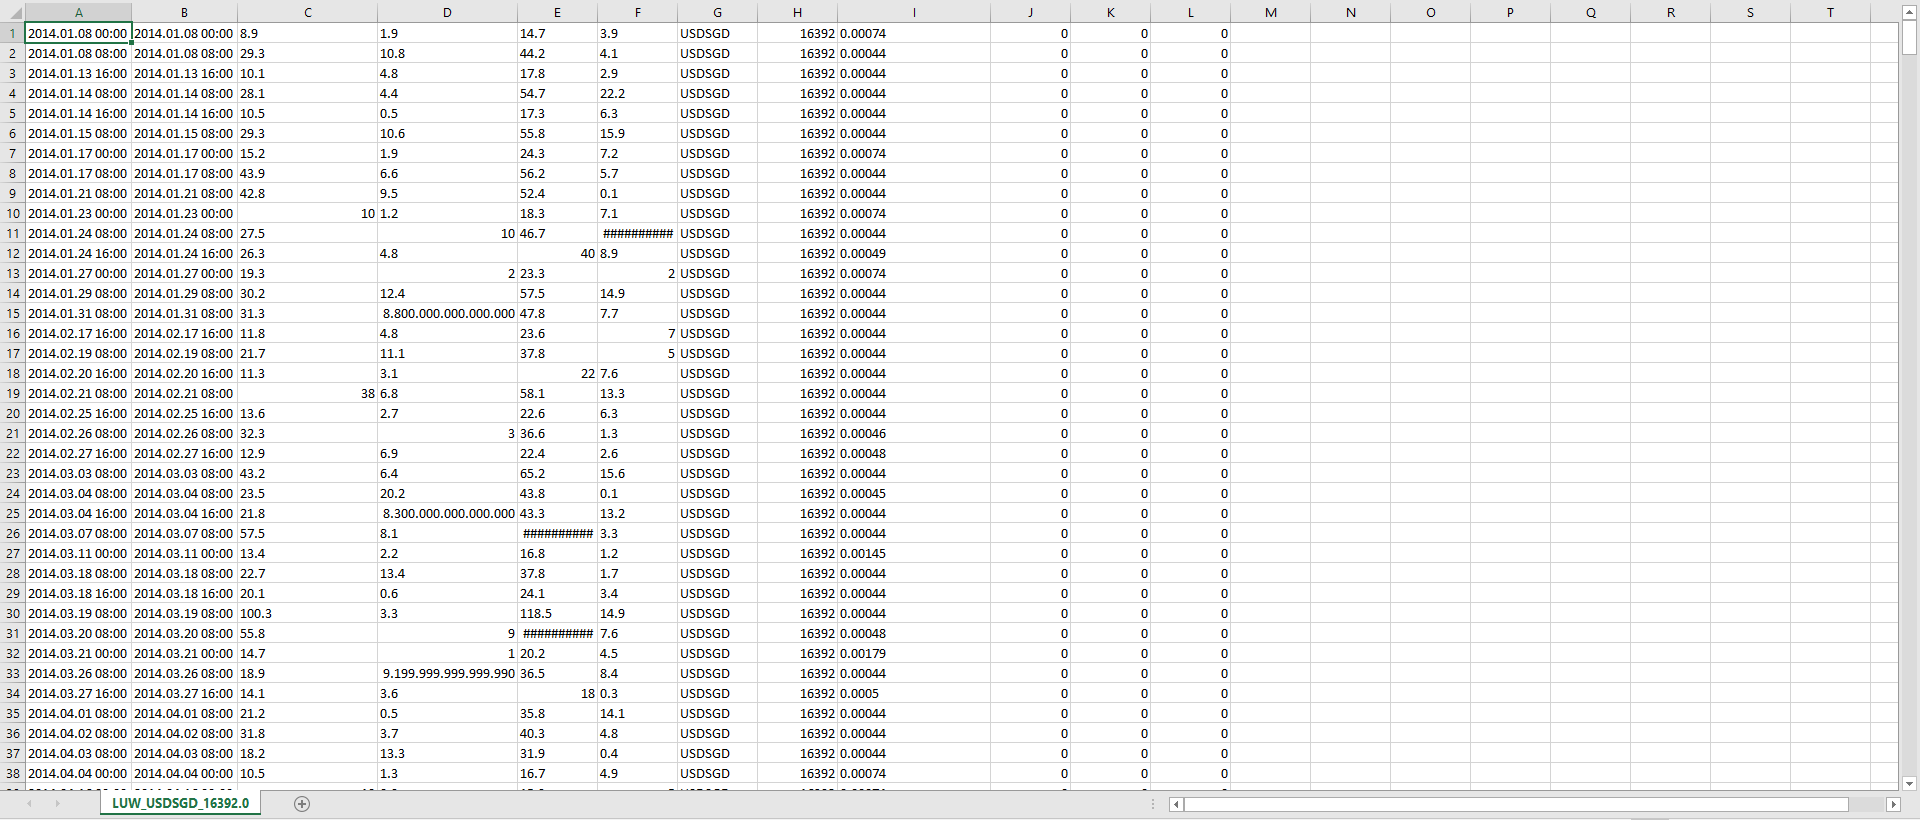Select column A header
The height and width of the screenshot is (820, 1920).
tap(78, 13)
